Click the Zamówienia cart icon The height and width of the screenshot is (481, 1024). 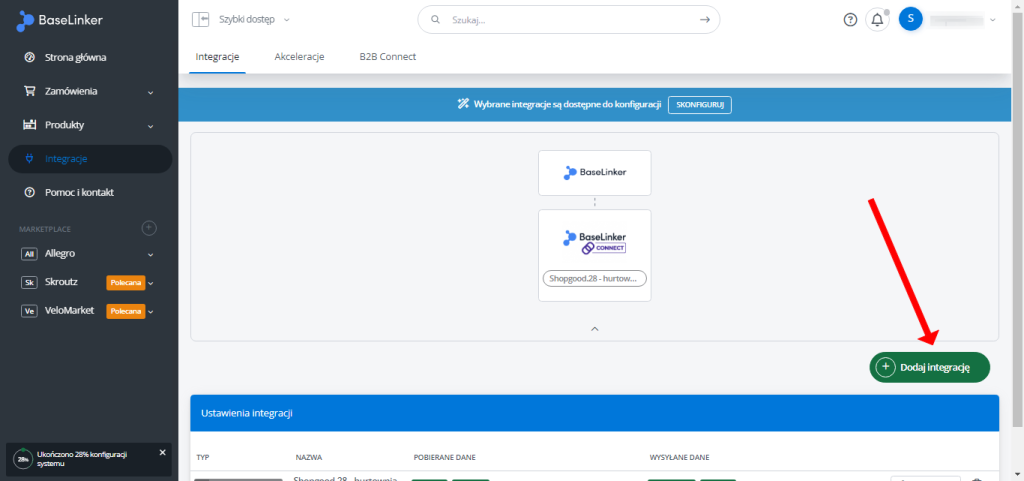(29, 91)
